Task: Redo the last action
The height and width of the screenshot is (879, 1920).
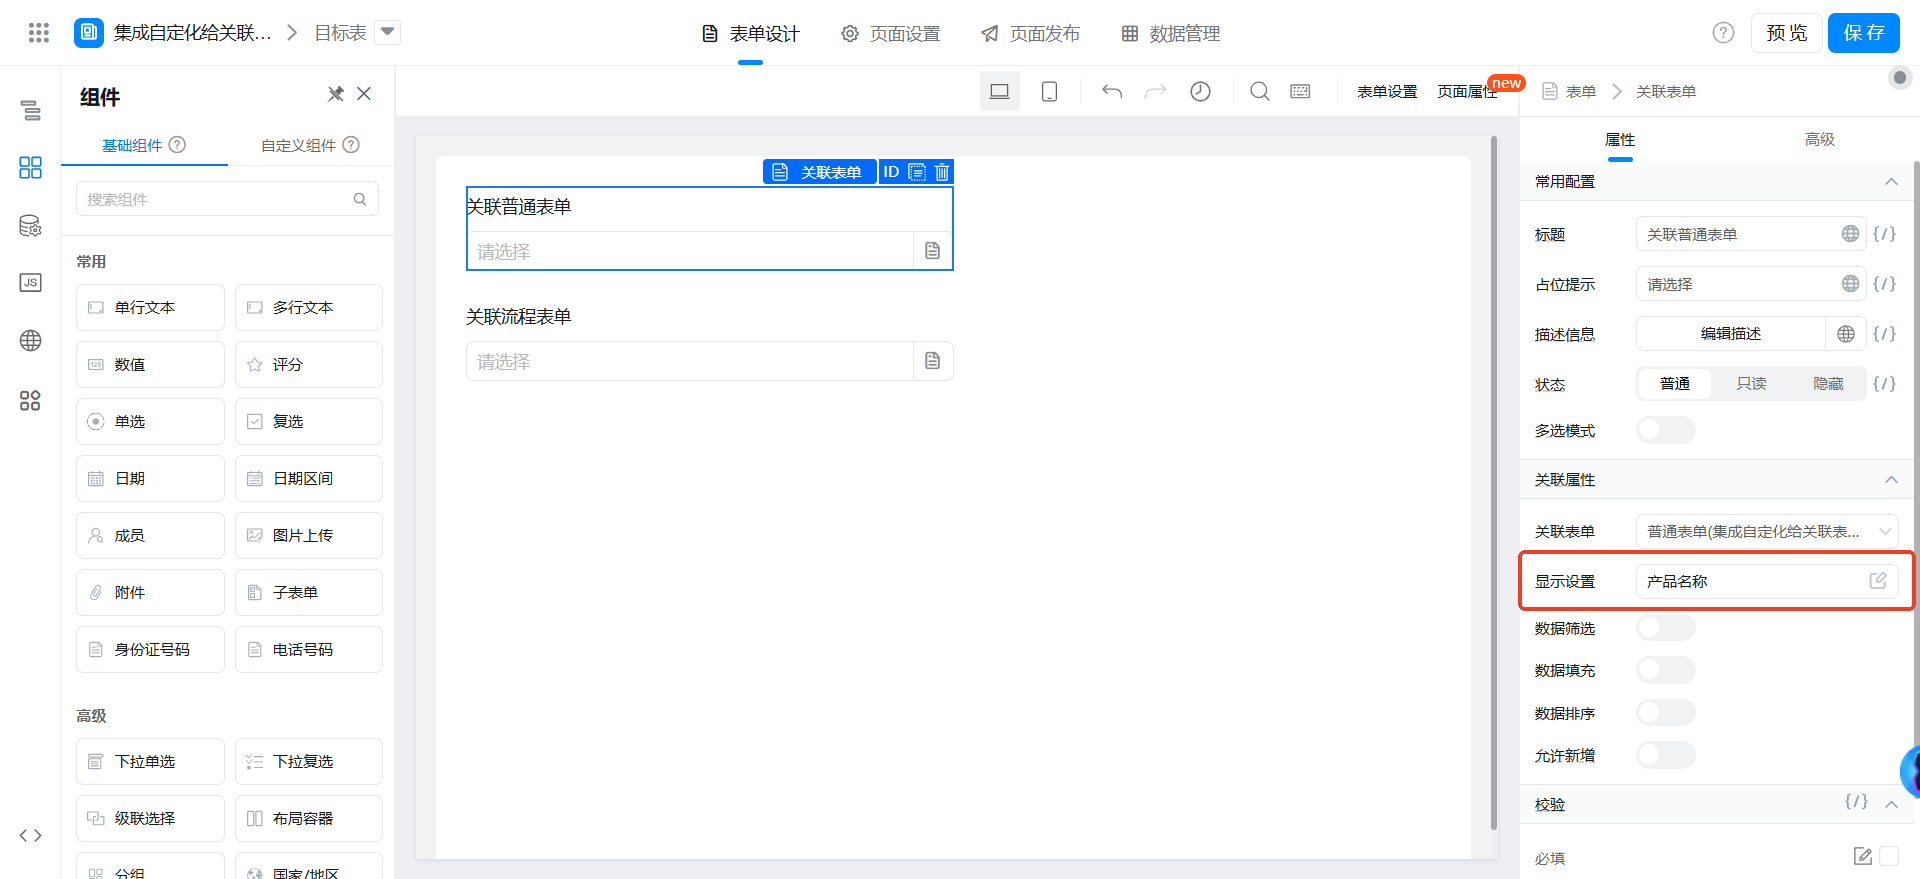Action: point(1155,91)
